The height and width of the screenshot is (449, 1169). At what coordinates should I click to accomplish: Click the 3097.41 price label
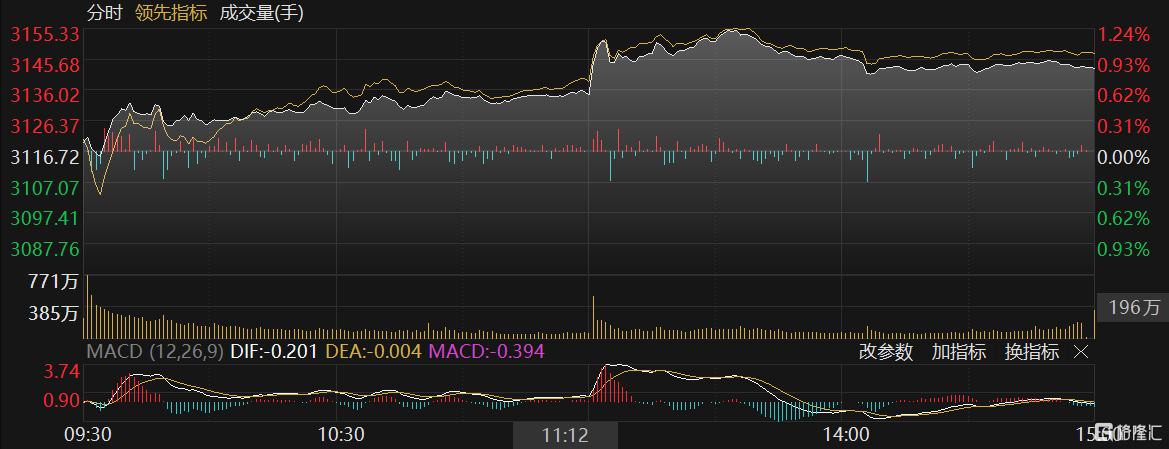45,218
